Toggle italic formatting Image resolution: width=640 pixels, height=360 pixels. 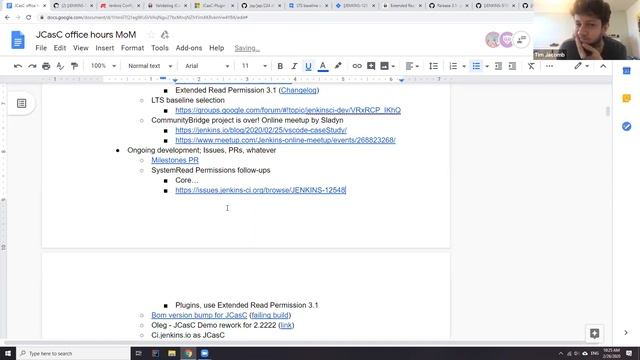click(x=294, y=66)
